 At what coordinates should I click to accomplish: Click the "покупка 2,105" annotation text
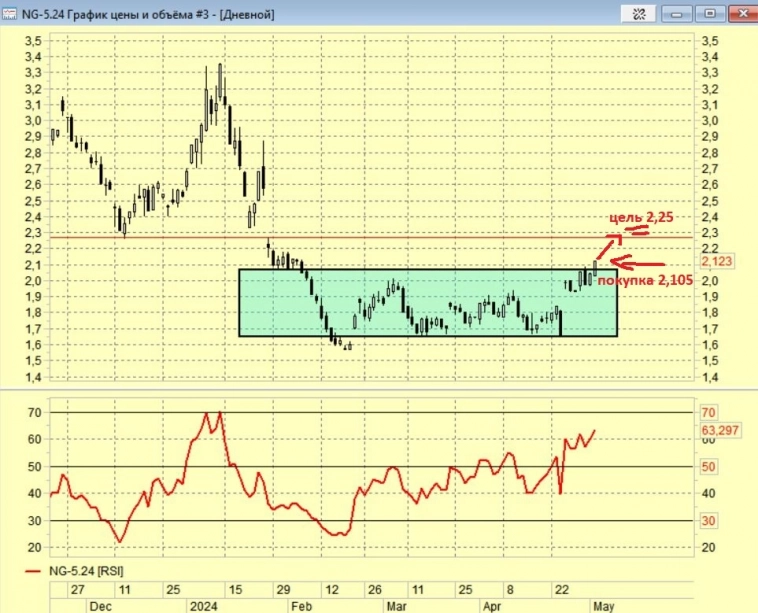[642, 281]
